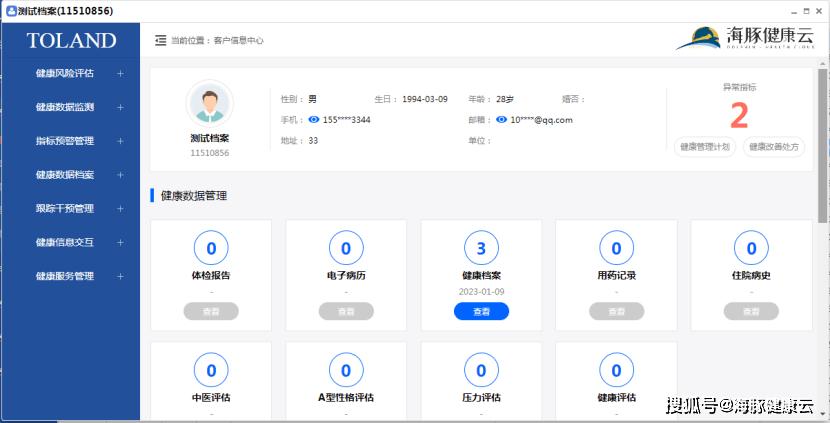The height and width of the screenshot is (423, 830).
Task: Click the count circle above 健康评估
Action: click(x=616, y=370)
